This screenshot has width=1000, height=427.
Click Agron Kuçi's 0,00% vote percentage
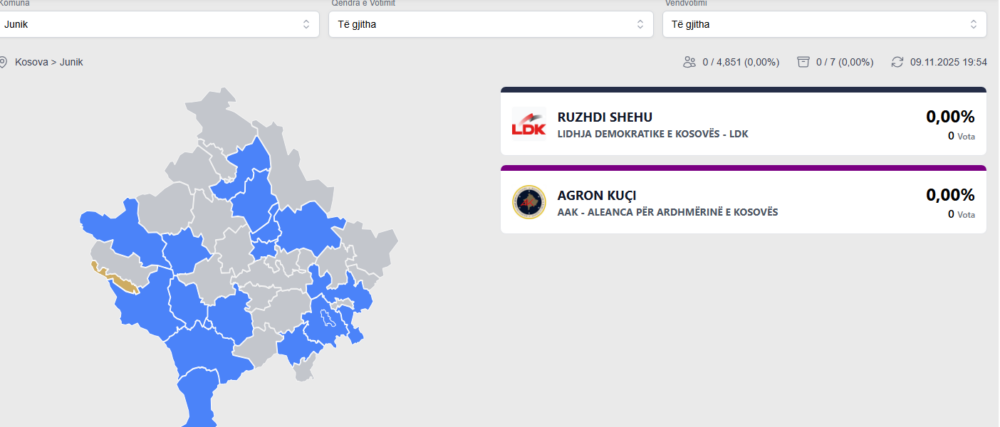(949, 195)
